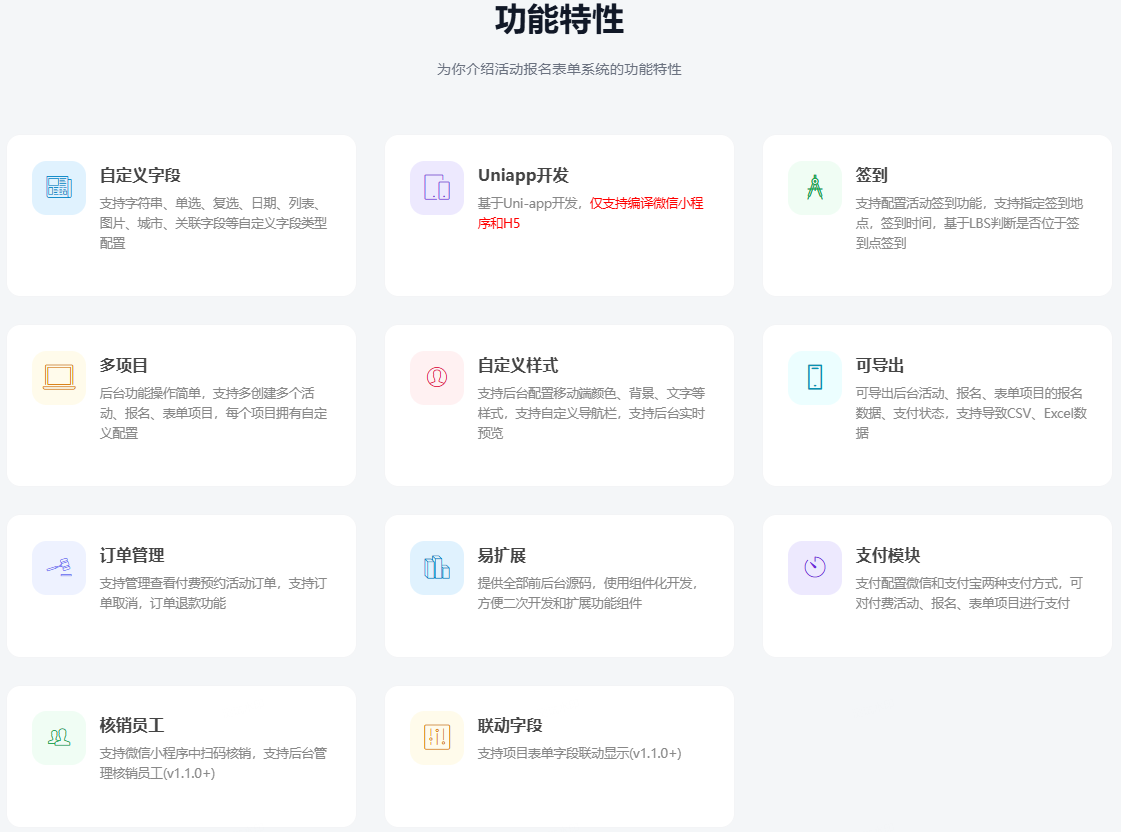Click the Uniapp开发 devices icon

tap(436, 188)
